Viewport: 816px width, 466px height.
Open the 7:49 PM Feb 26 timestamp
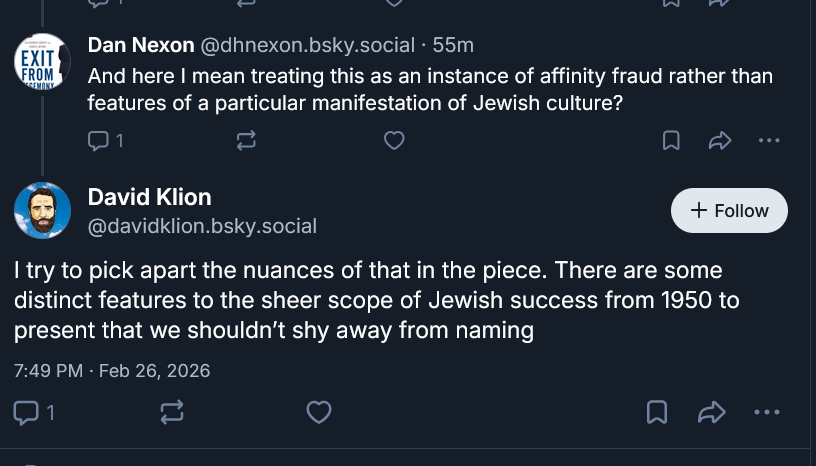112,370
